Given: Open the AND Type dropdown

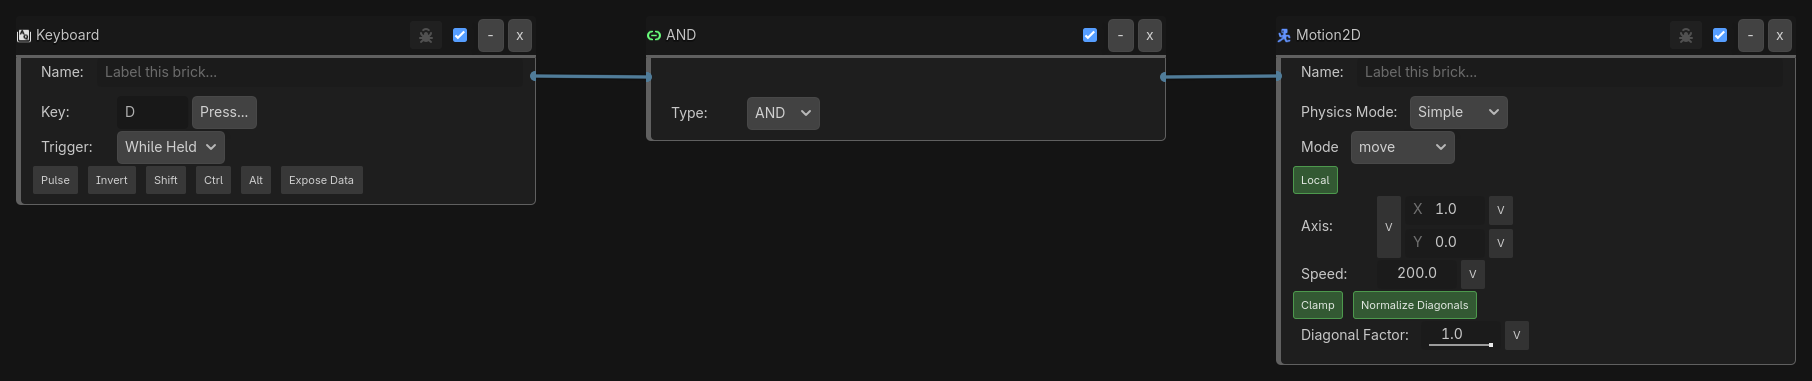Looking at the screenshot, I should pyautogui.click(x=783, y=113).
